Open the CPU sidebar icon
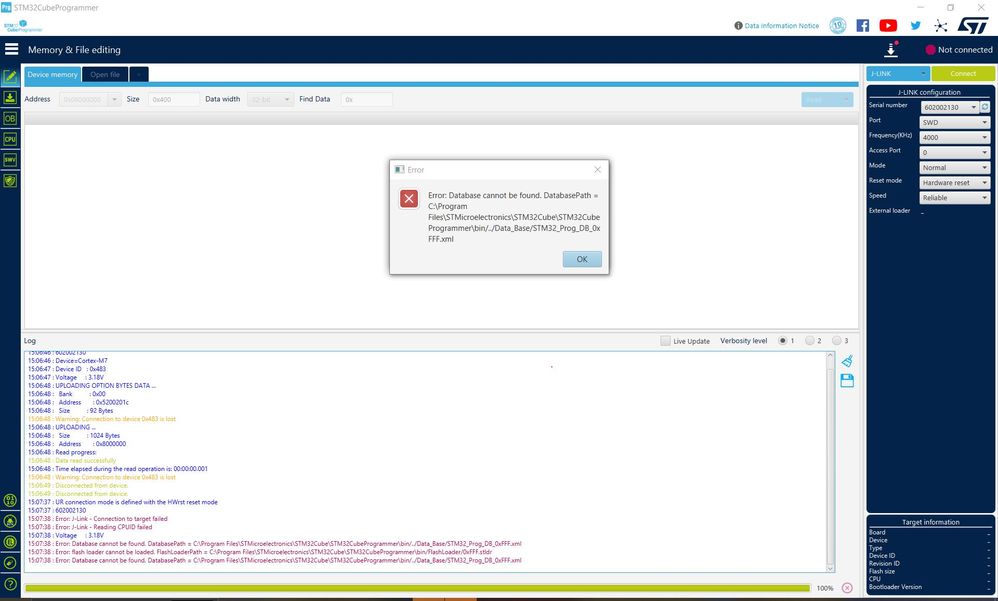998x601 pixels. (10, 139)
